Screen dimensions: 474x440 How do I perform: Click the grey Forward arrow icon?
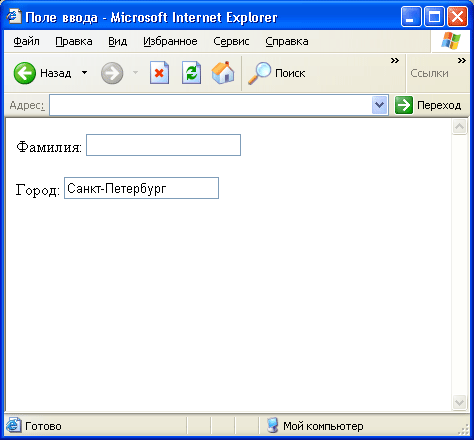coord(112,73)
